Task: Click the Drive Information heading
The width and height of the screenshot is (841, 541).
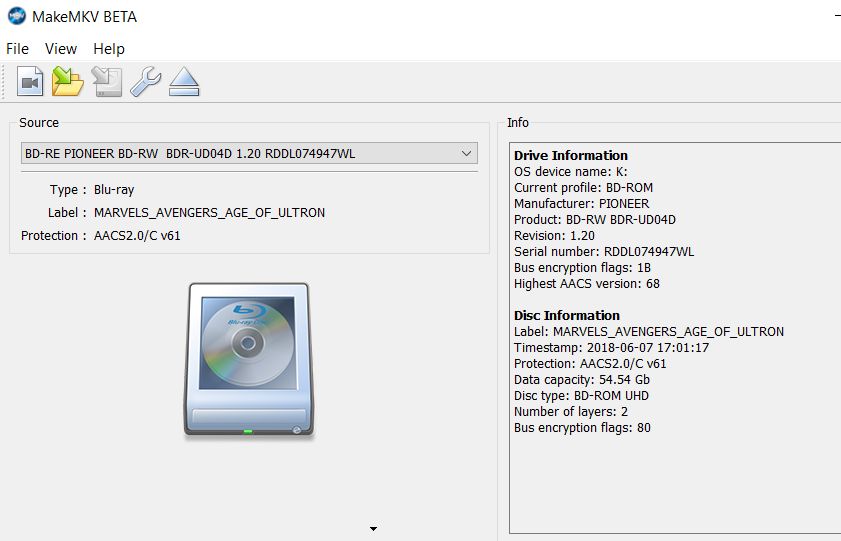Action: (x=571, y=155)
